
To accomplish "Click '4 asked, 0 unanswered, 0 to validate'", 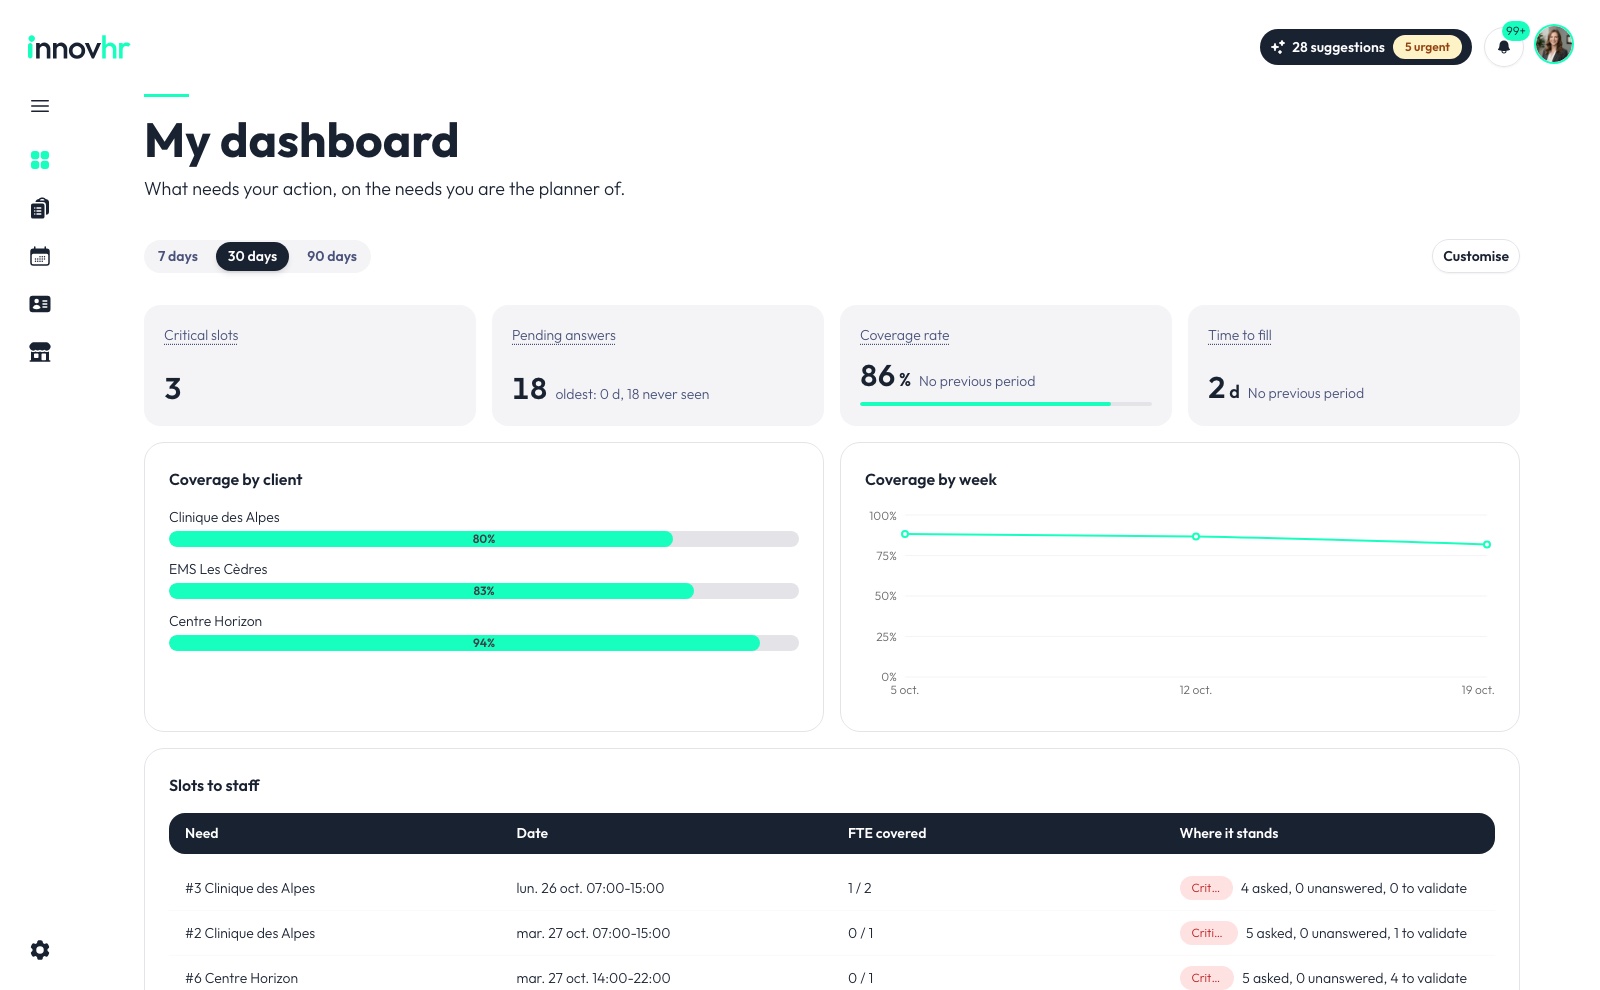I will 1354,888.
